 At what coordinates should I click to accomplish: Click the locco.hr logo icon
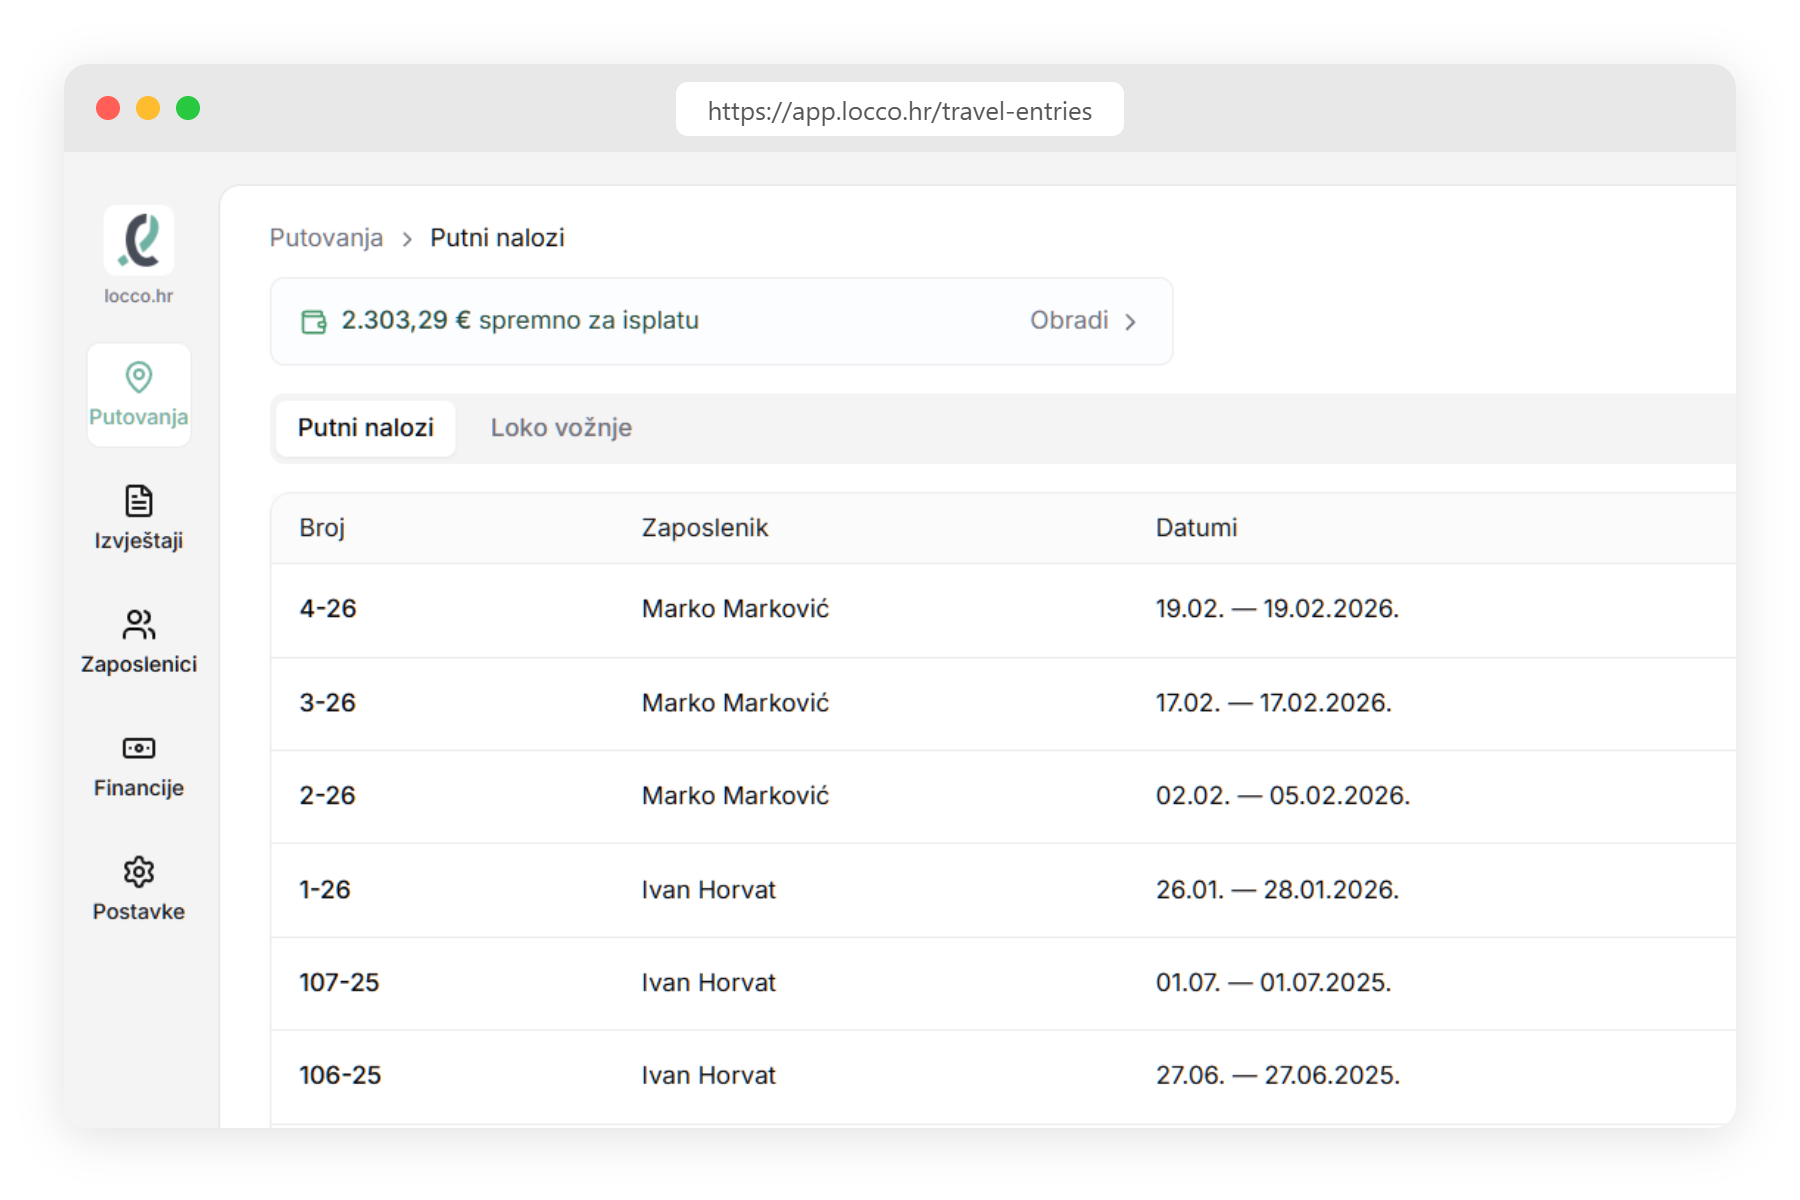click(139, 241)
